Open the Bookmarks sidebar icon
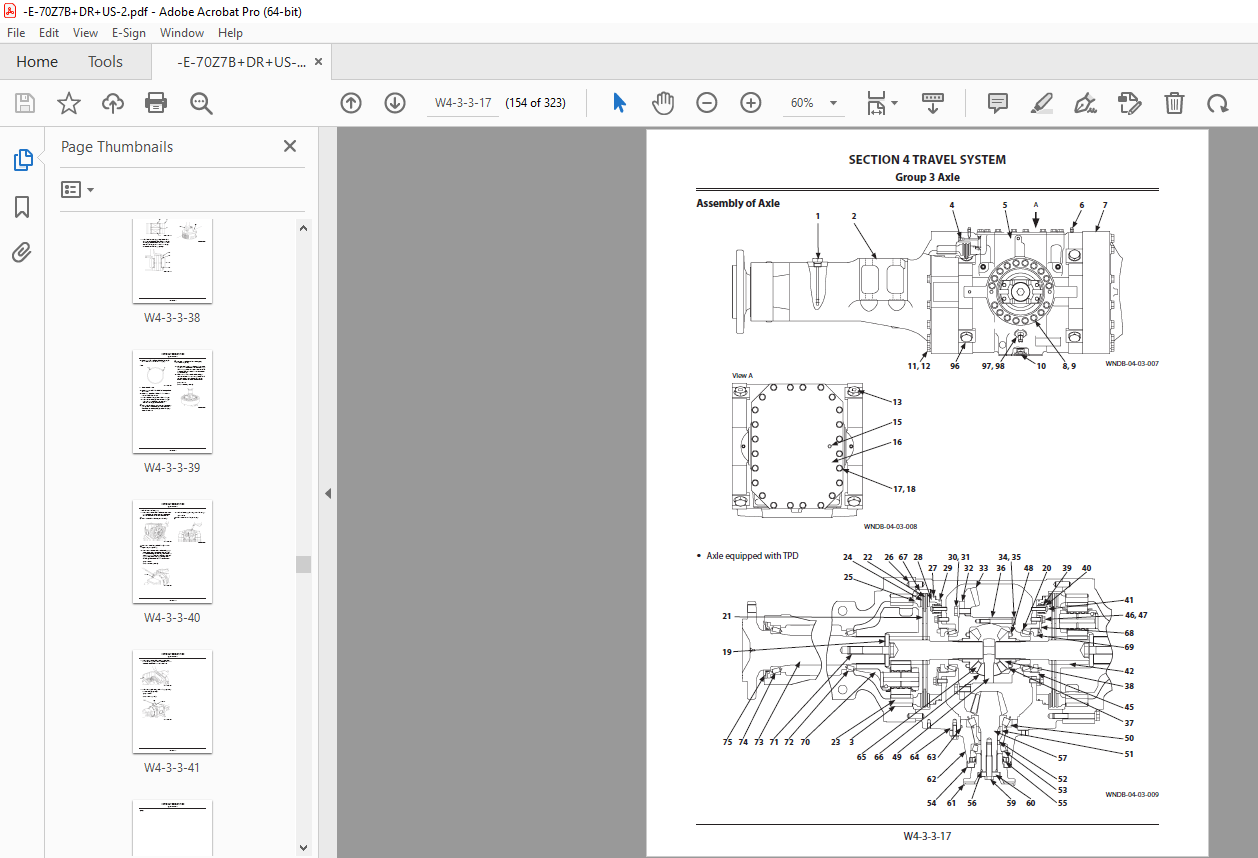 click(x=22, y=207)
